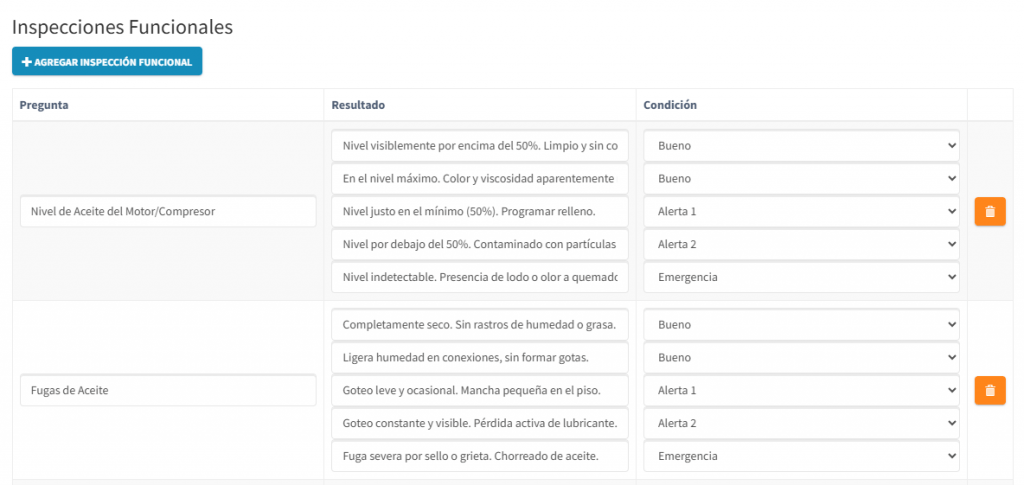The image size is (1024, 485).
Task: Edit result field 'Nivel visiblemente por encima del 50%'
Action: click(x=480, y=146)
